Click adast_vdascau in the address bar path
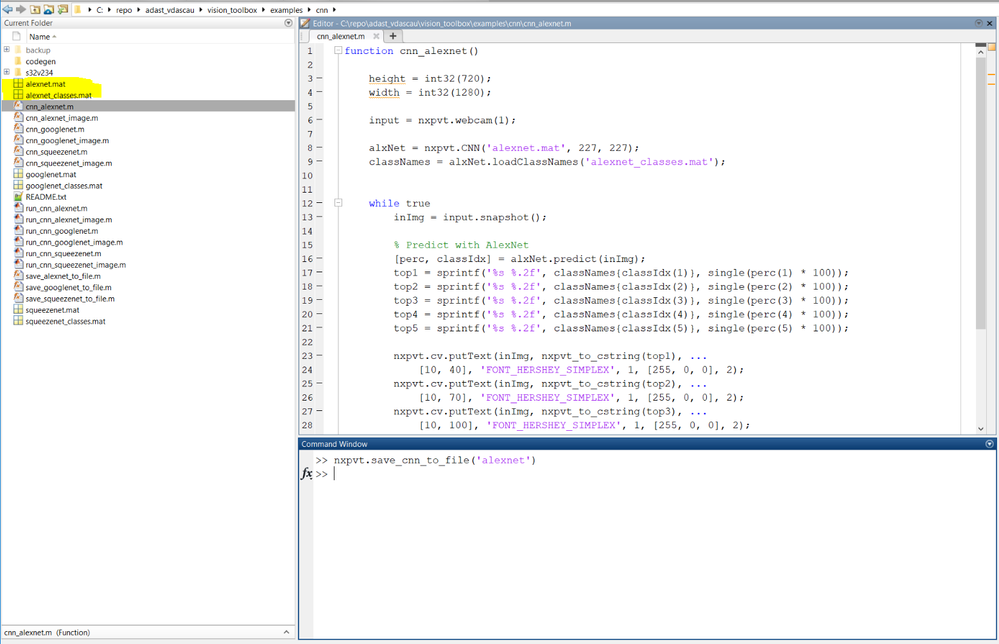The height and width of the screenshot is (644, 999). 169,10
